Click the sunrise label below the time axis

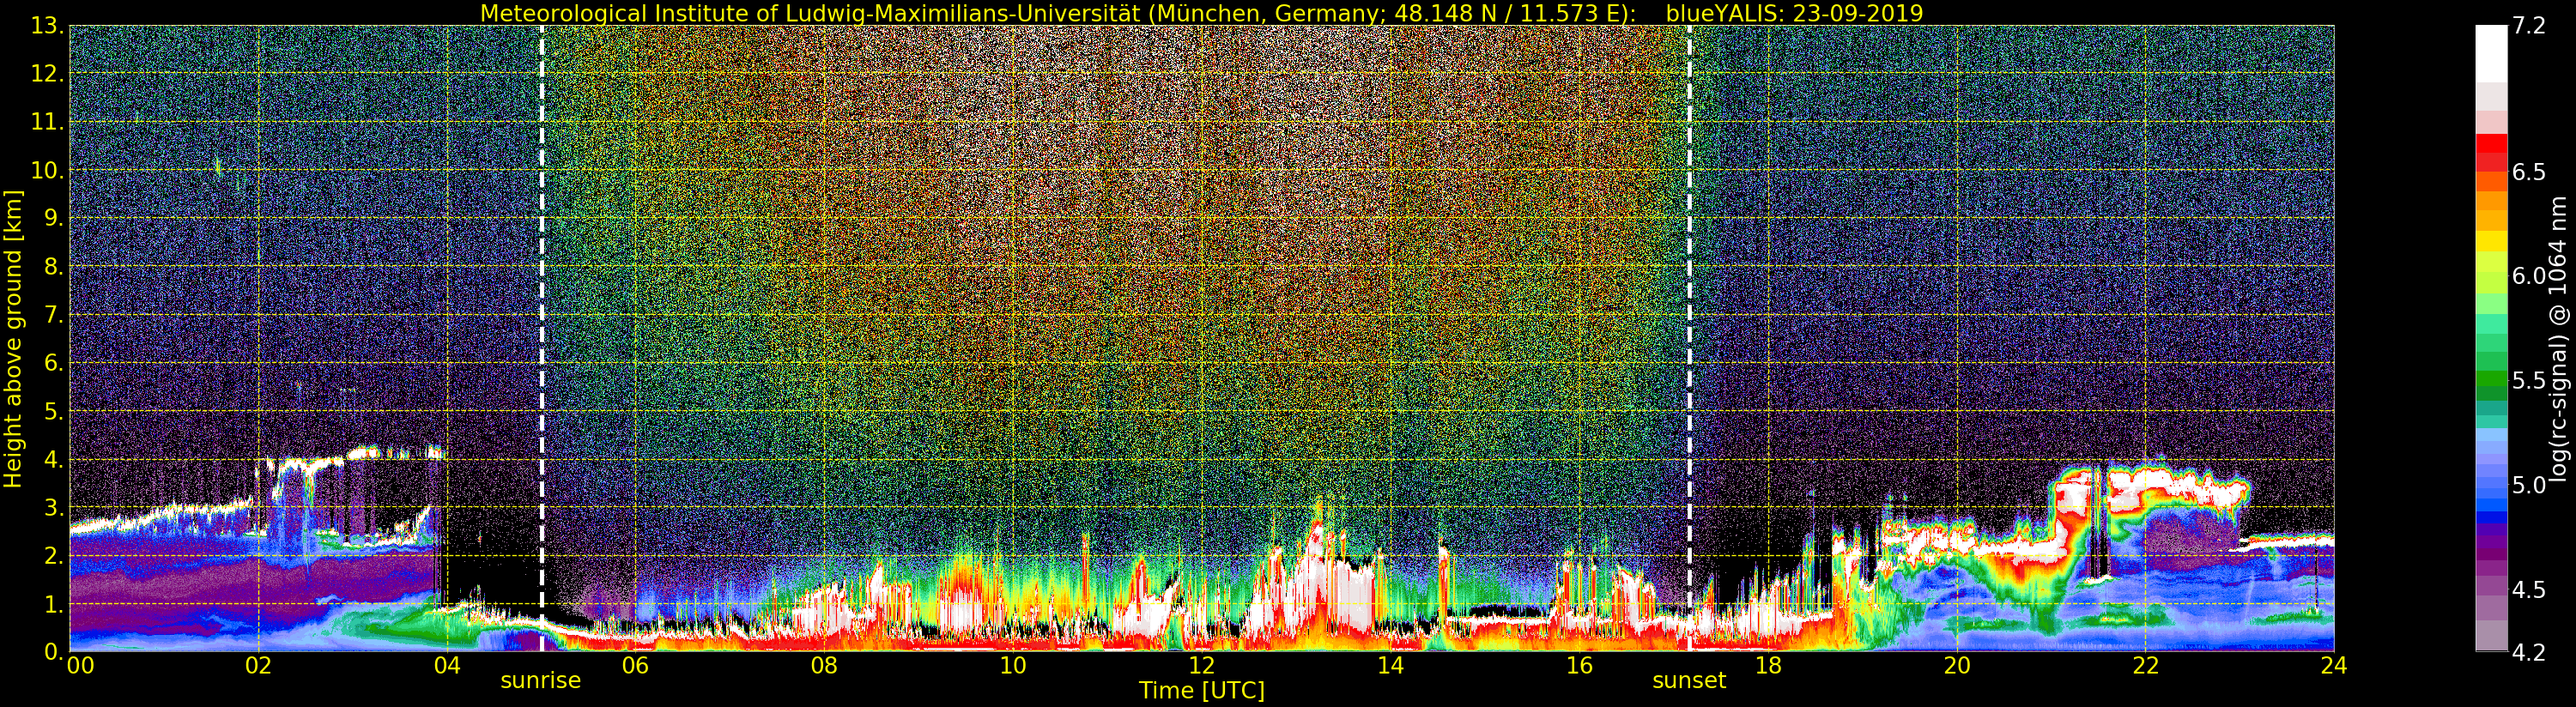pyautogui.click(x=540, y=681)
